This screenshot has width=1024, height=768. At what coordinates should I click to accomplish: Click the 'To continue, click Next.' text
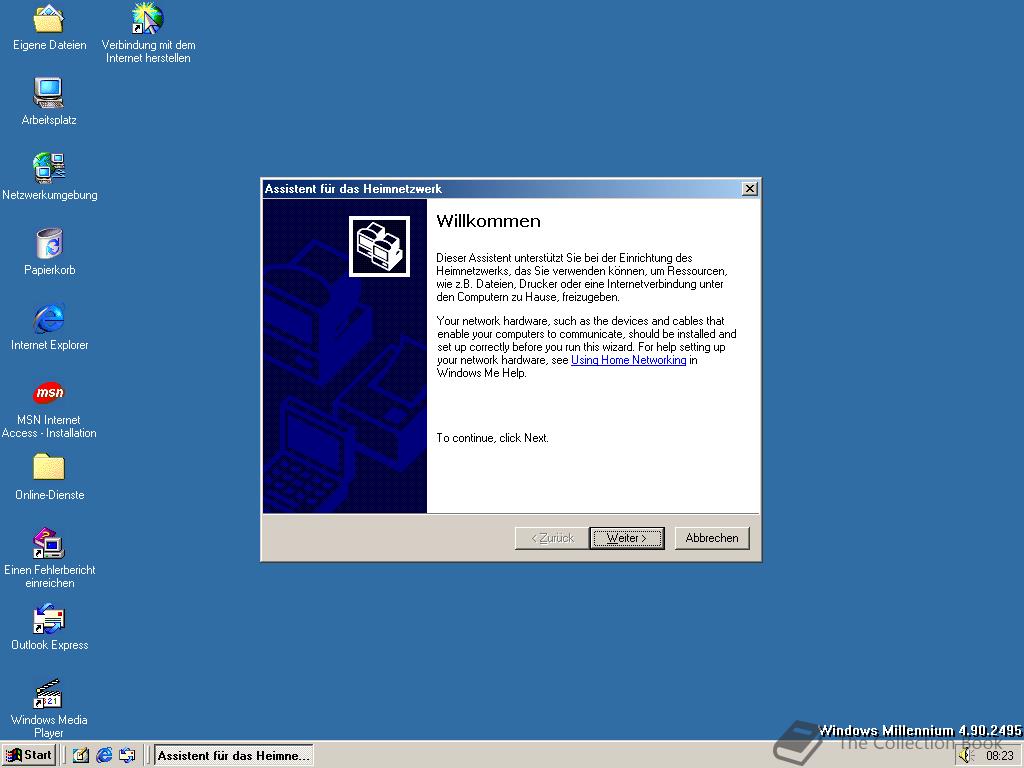click(492, 438)
